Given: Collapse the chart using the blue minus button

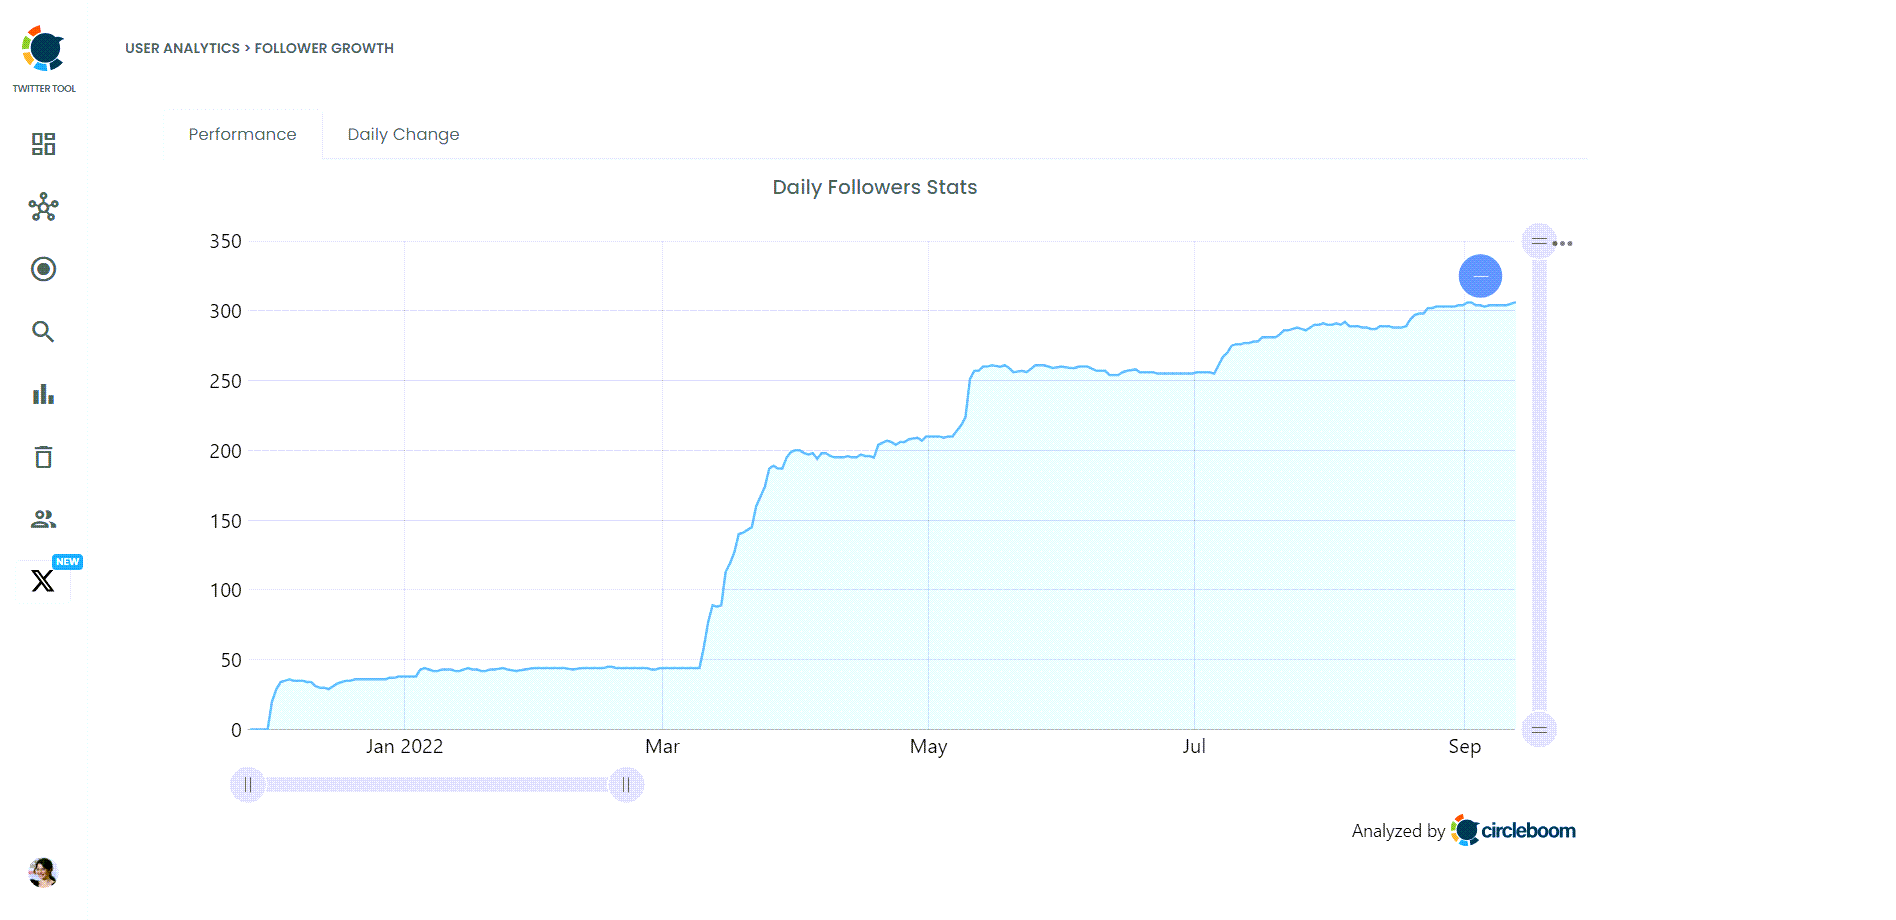Looking at the screenshot, I should point(1480,275).
